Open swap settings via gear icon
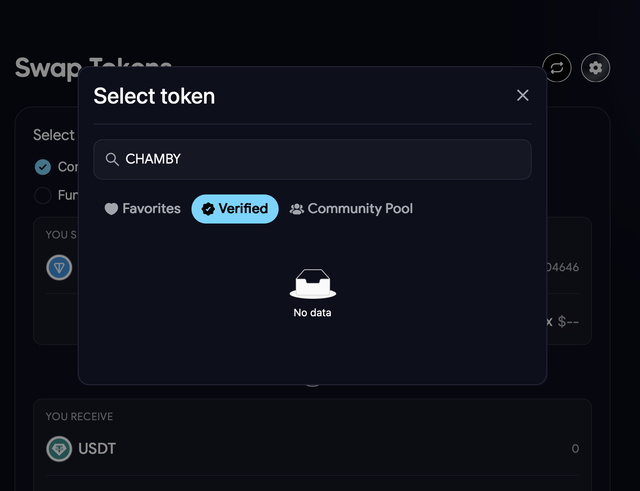The width and height of the screenshot is (640, 491). pos(596,68)
